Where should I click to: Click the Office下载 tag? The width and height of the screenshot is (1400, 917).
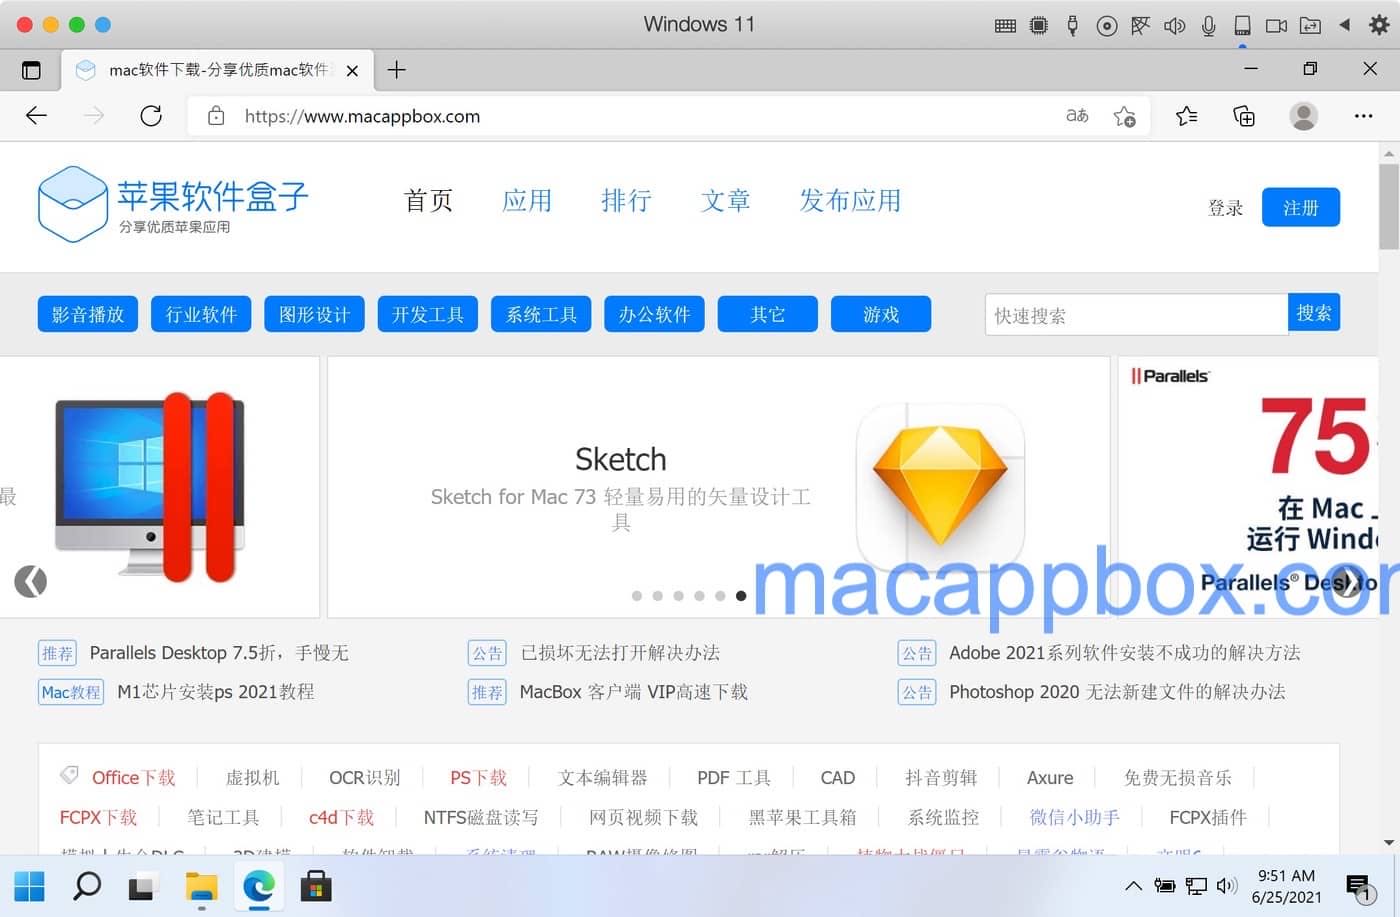133,778
